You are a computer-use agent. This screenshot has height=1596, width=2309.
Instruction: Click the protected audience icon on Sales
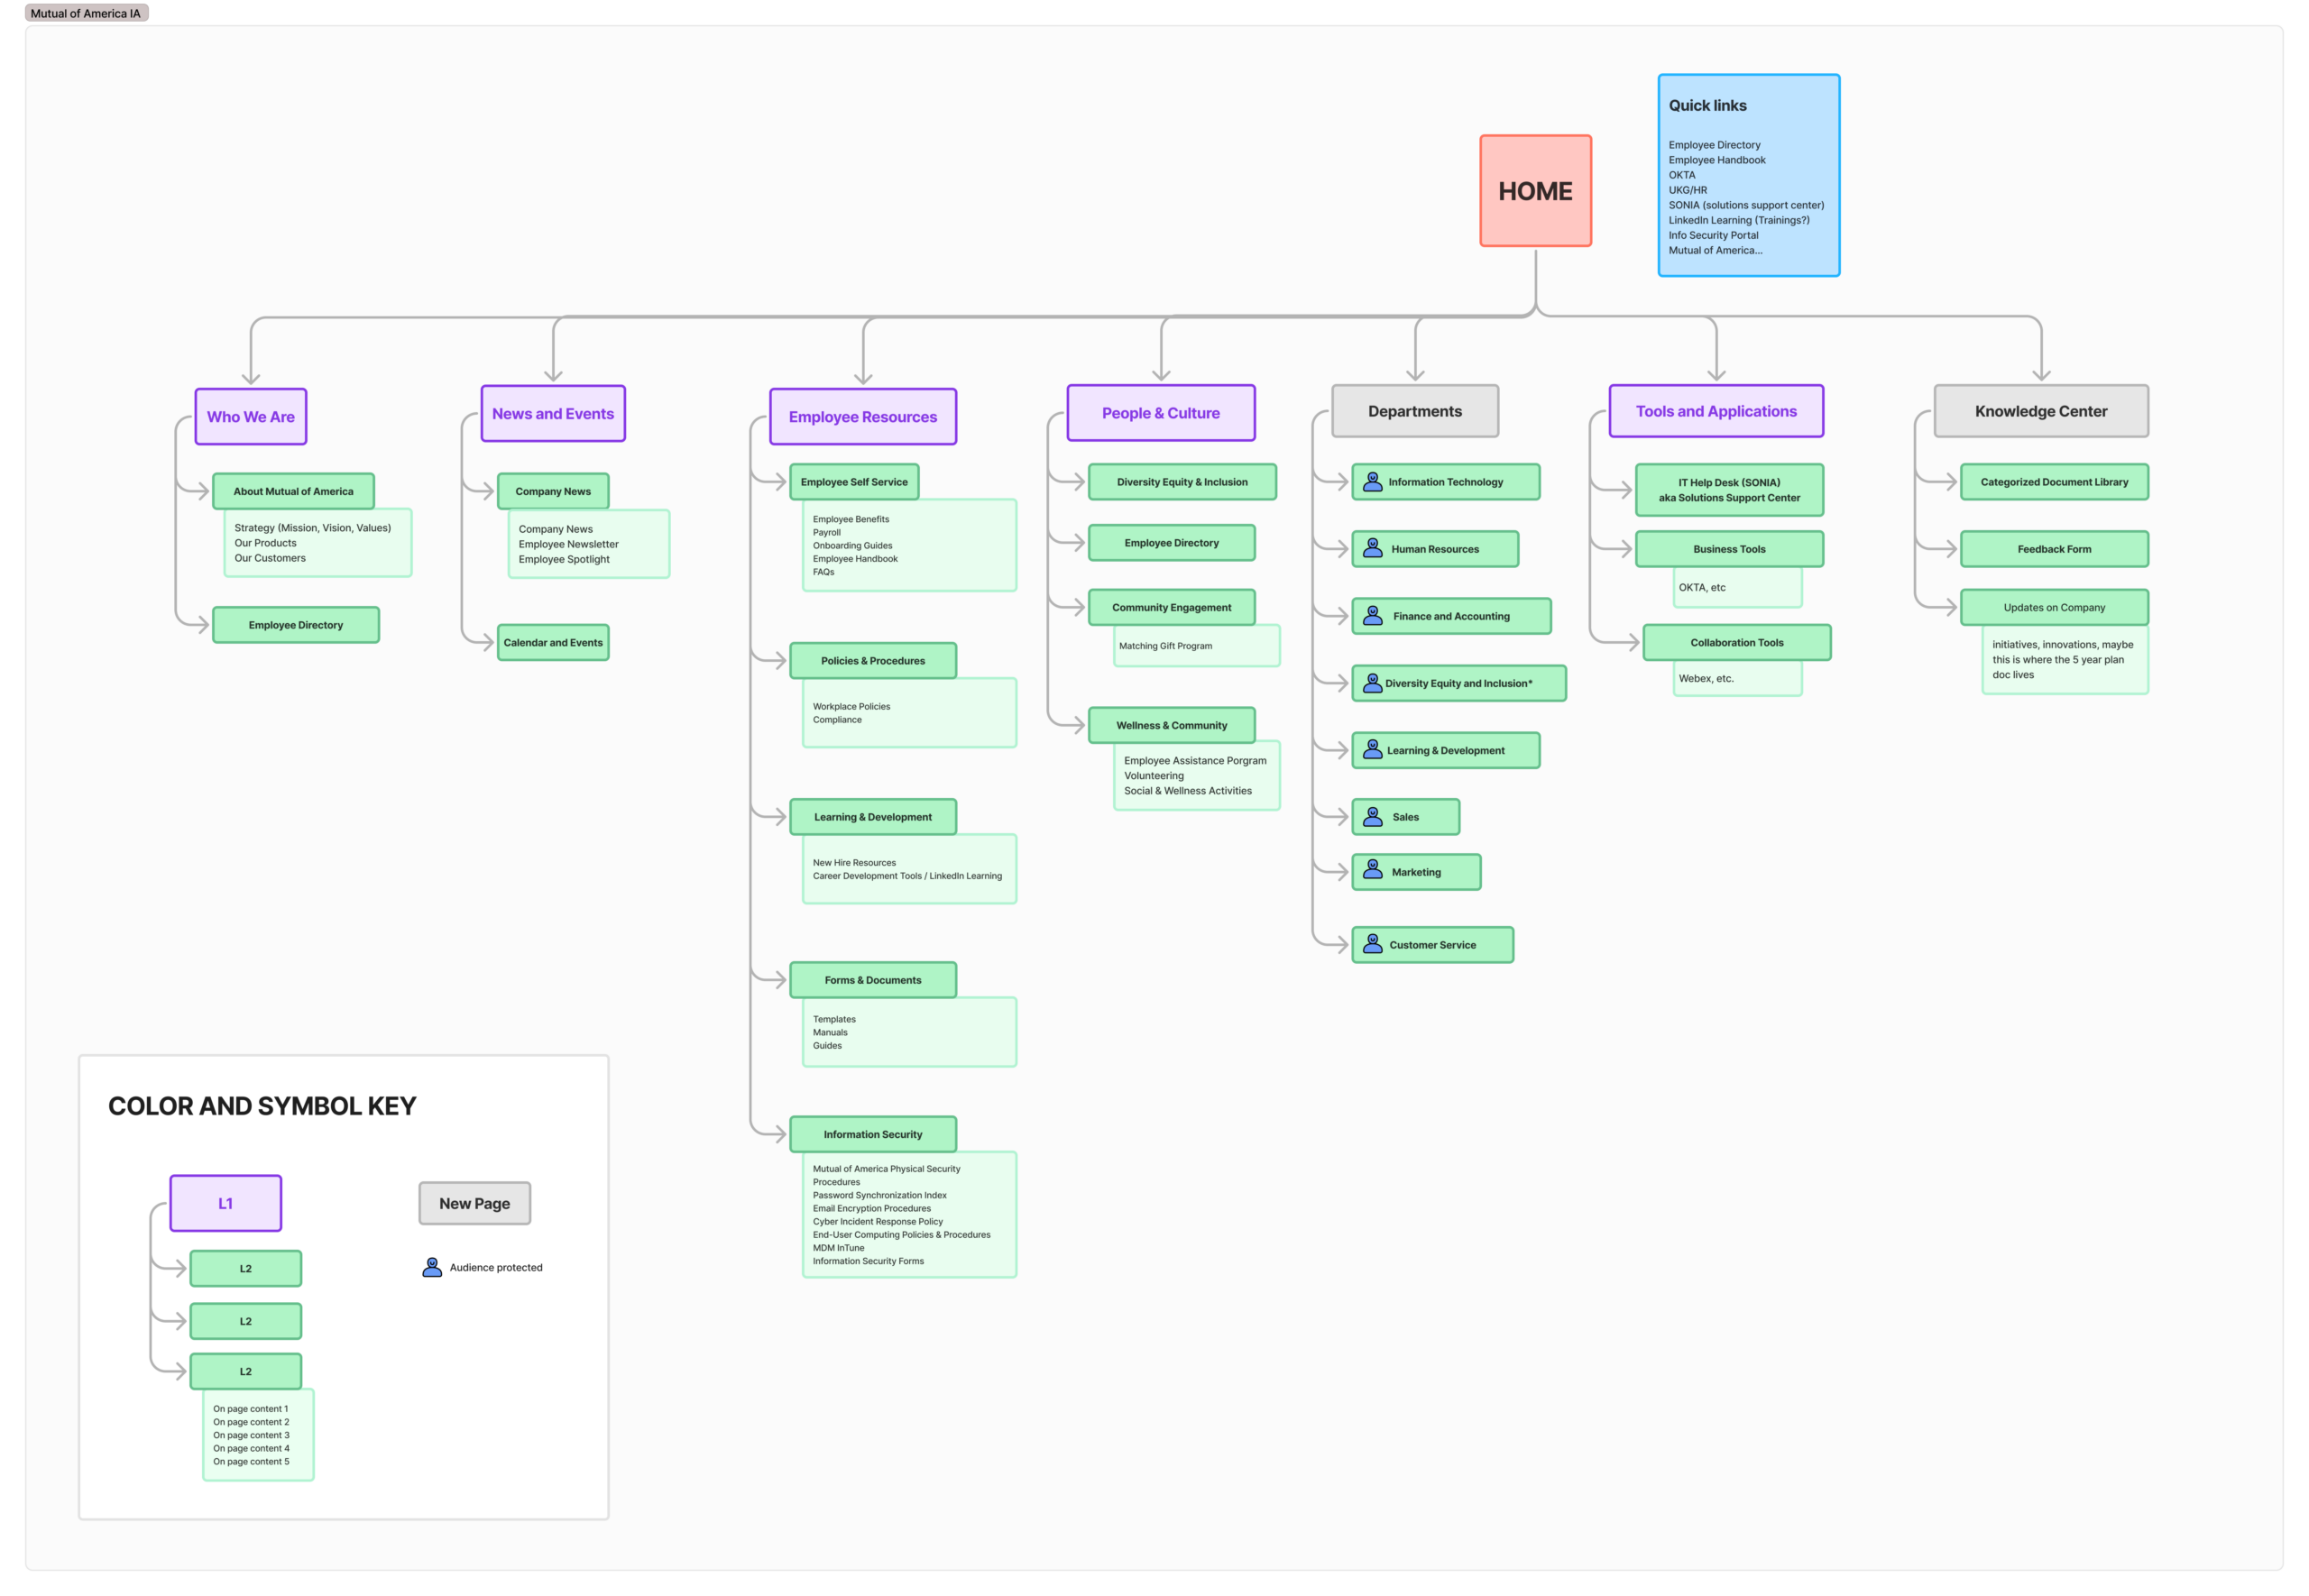click(1372, 816)
